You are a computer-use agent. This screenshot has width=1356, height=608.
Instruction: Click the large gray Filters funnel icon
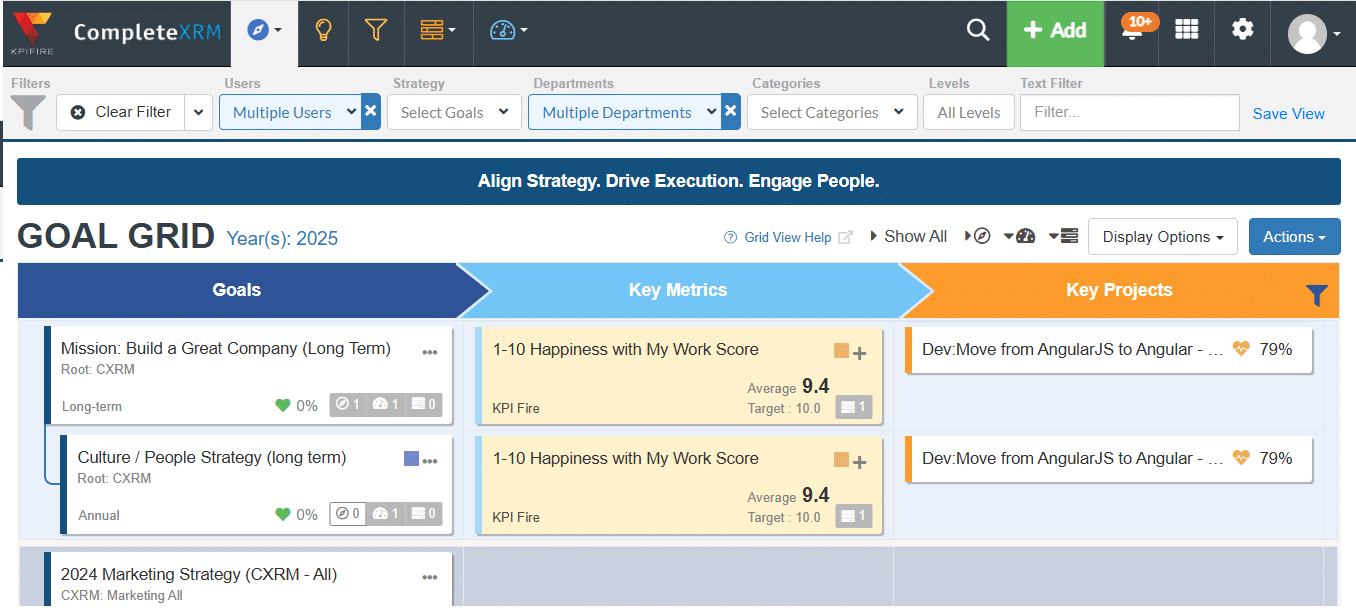coord(29,112)
